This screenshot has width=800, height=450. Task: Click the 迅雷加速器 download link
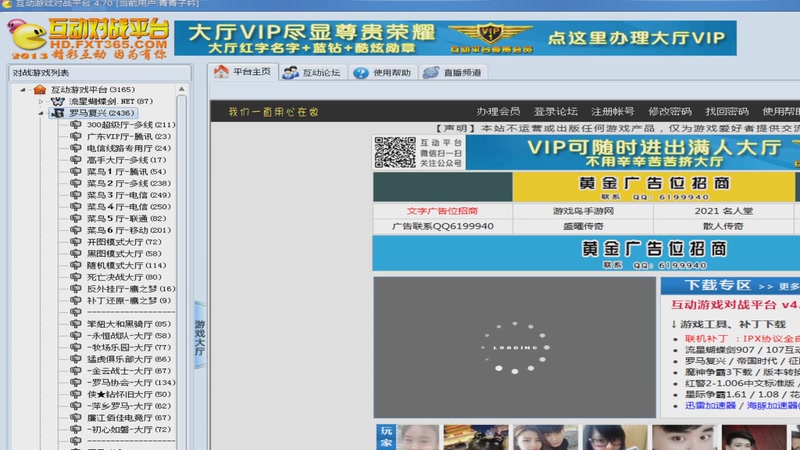click(710, 406)
